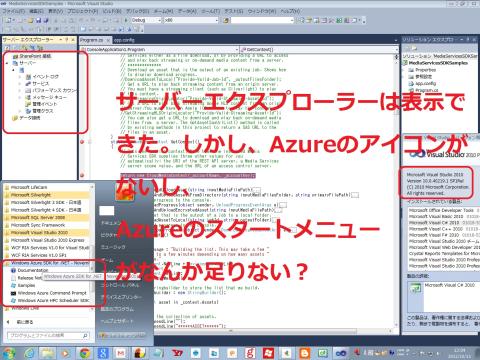Expand the パフォーマンス カウンター node

[x=20, y=90]
